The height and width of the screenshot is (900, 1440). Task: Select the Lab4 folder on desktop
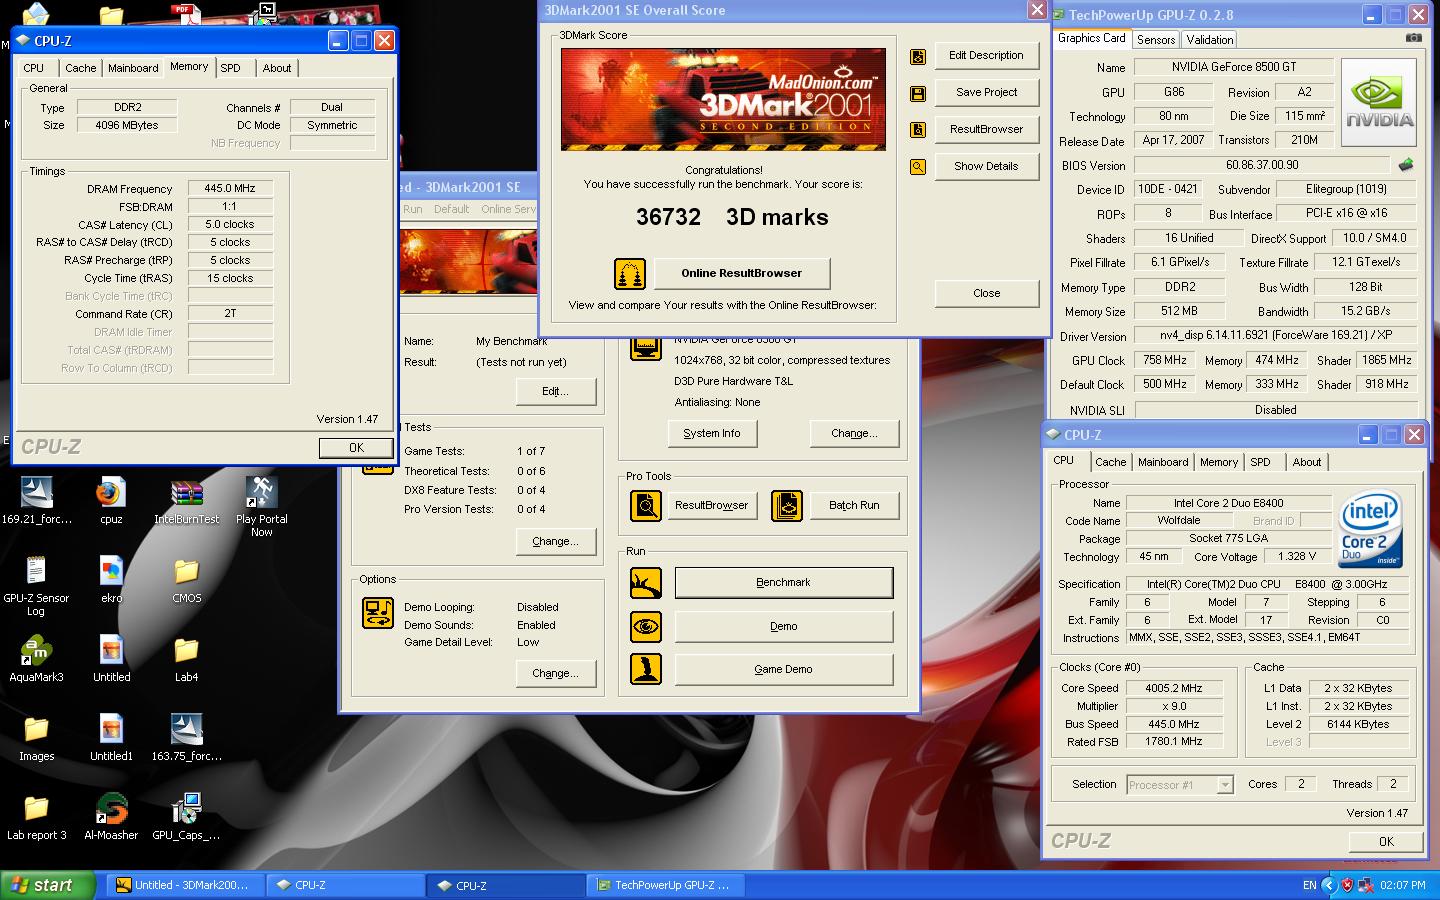tap(186, 659)
